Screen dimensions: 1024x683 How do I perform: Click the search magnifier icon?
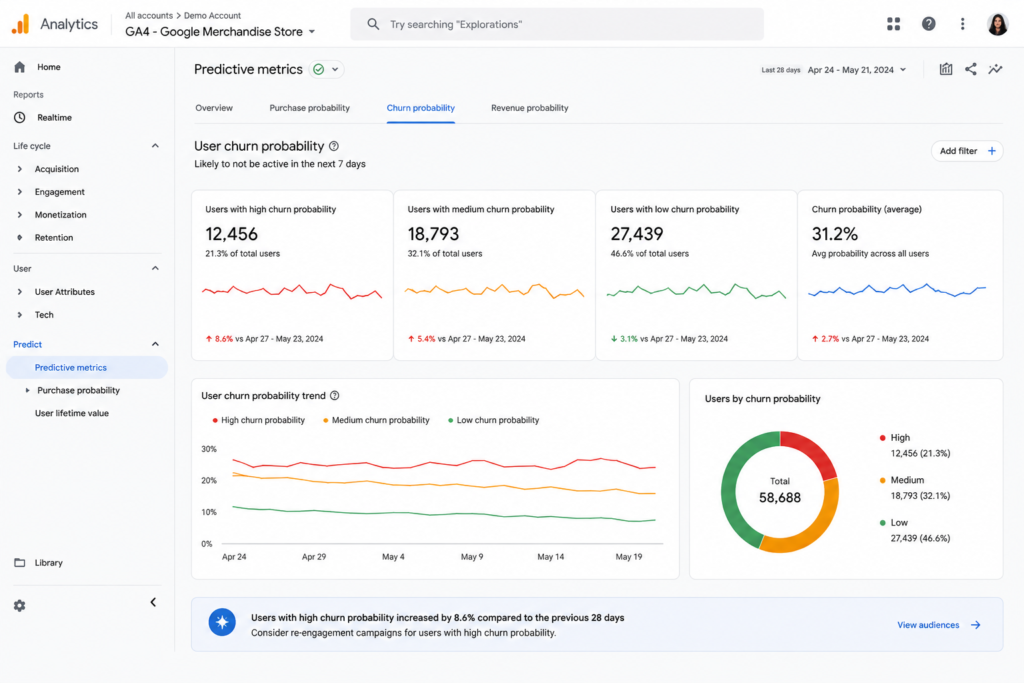pyautogui.click(x=373, y=24)
